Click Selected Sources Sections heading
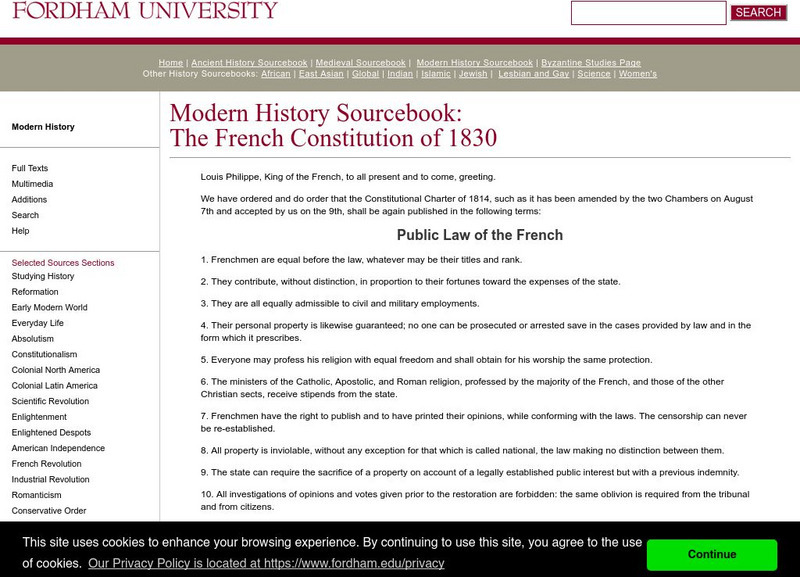This screenshot has width=800, height=577. [63, 263]
